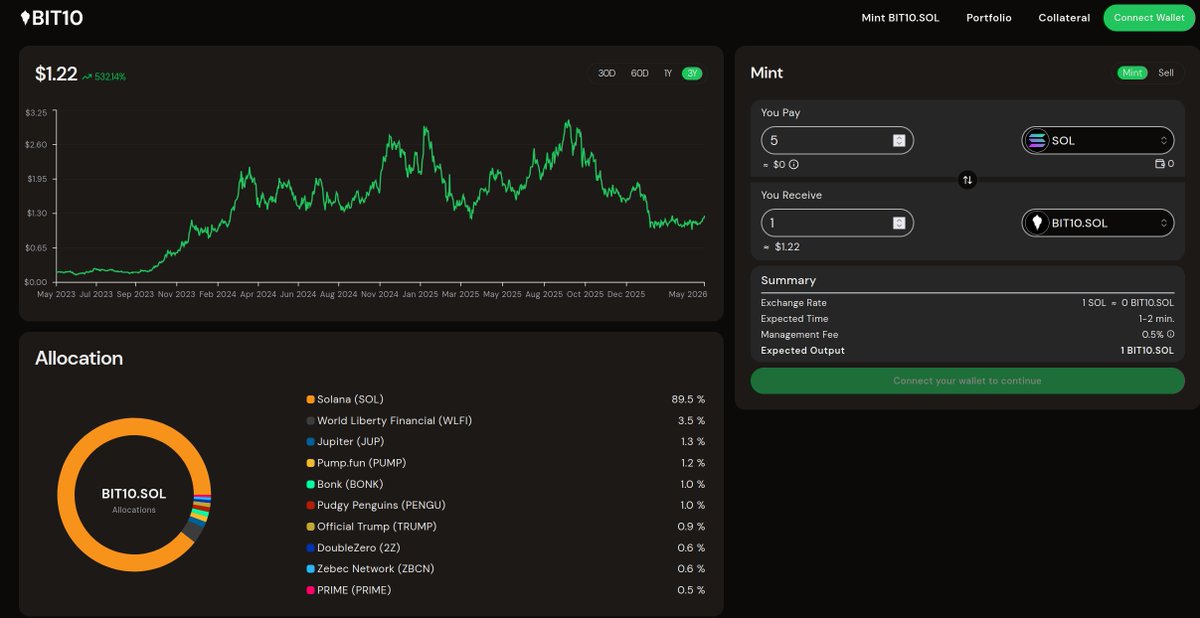Click the Official Trump (TRUMP) label
The width and height of the screenshot is (1200, 618).
(377, 527)
